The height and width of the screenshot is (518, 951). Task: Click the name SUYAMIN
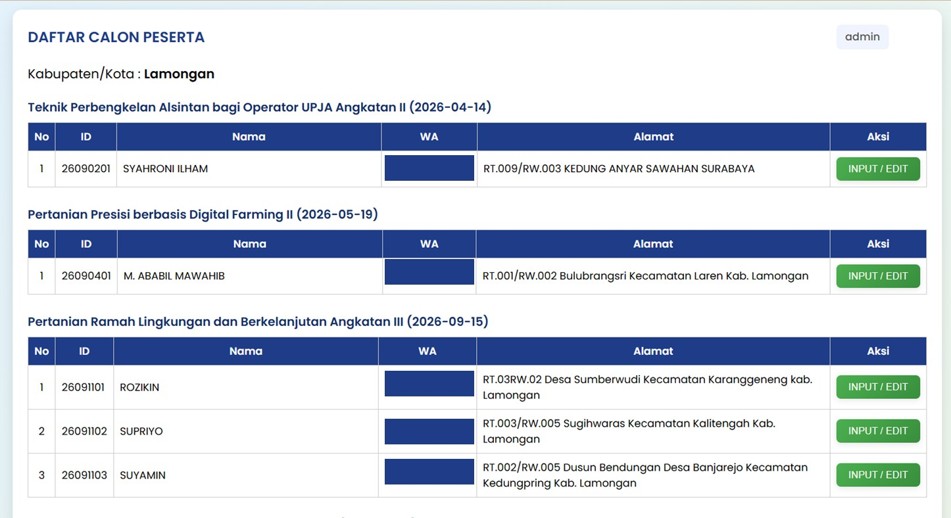(x=143, y=475)
